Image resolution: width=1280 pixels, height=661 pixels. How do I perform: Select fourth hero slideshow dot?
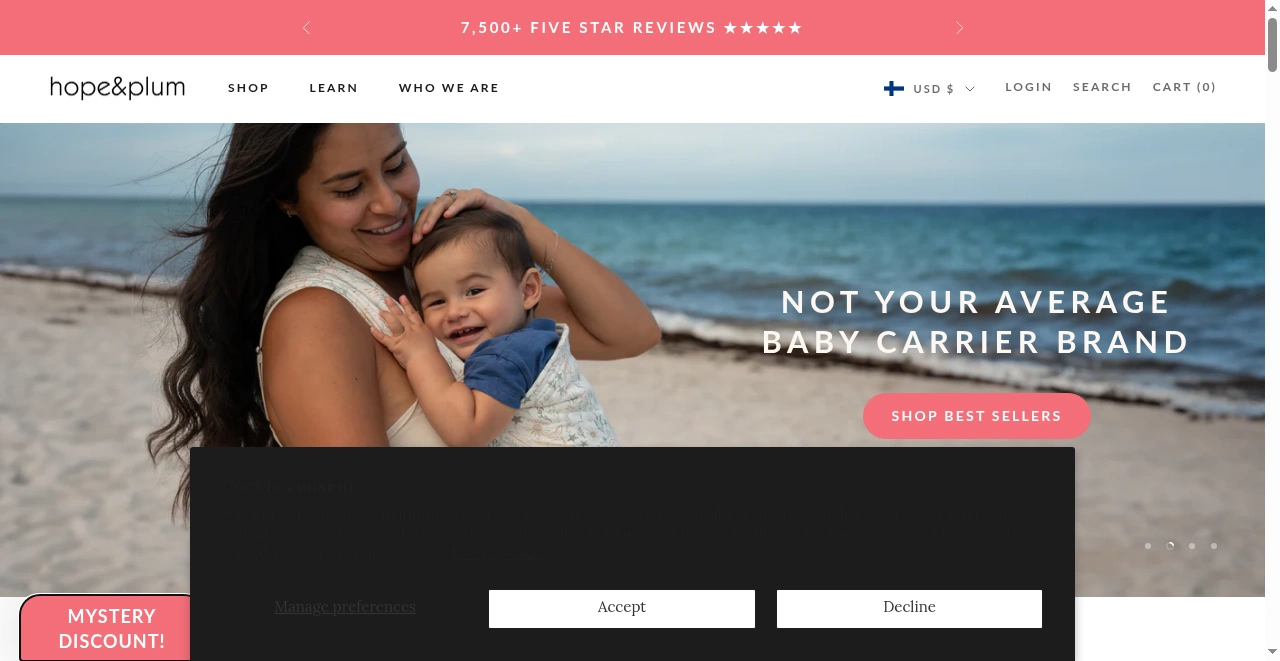click(1214, 546)
